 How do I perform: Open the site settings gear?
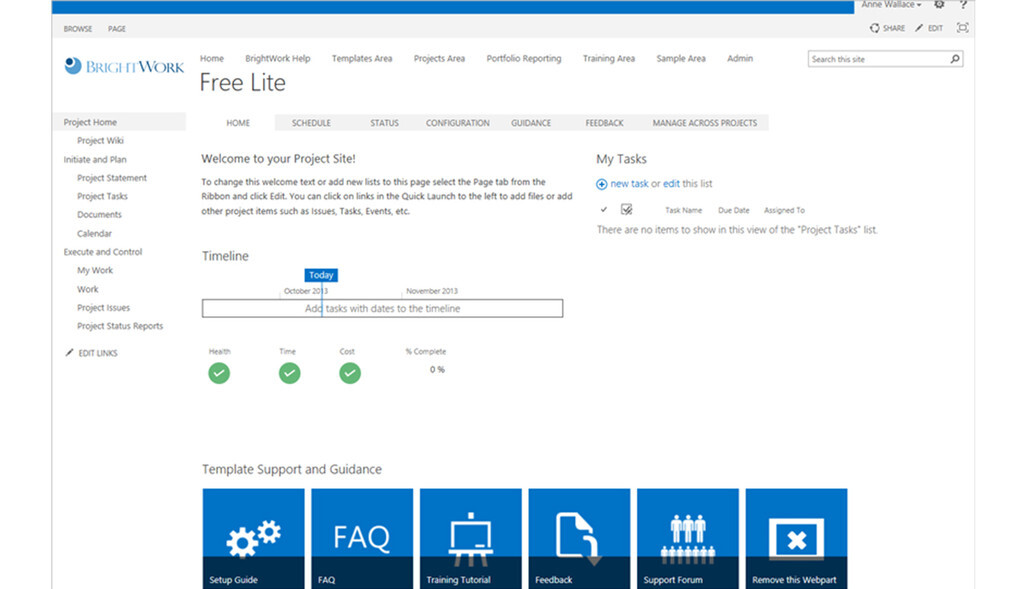[938, 5]
